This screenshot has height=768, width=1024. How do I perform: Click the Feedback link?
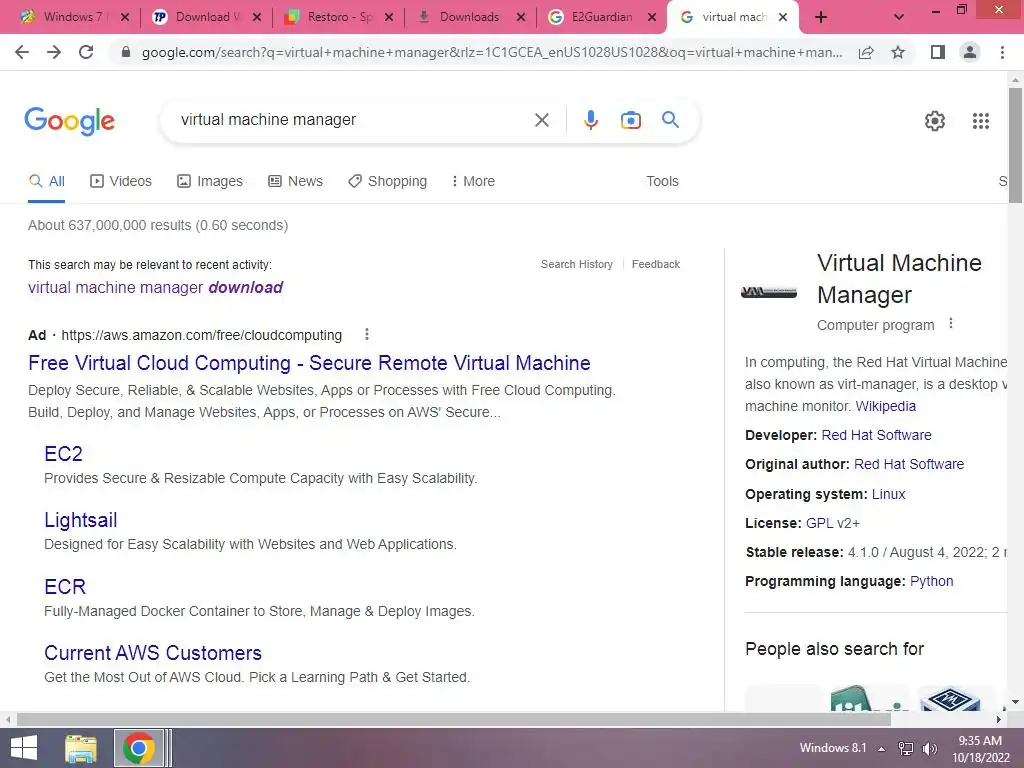(656, 264)
